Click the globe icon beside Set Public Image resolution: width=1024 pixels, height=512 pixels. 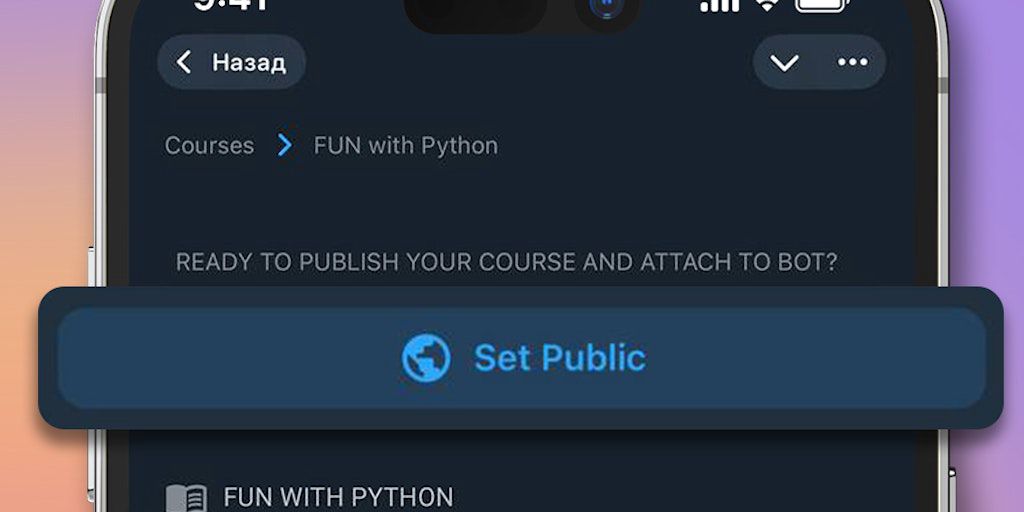[x=427, y=358]
